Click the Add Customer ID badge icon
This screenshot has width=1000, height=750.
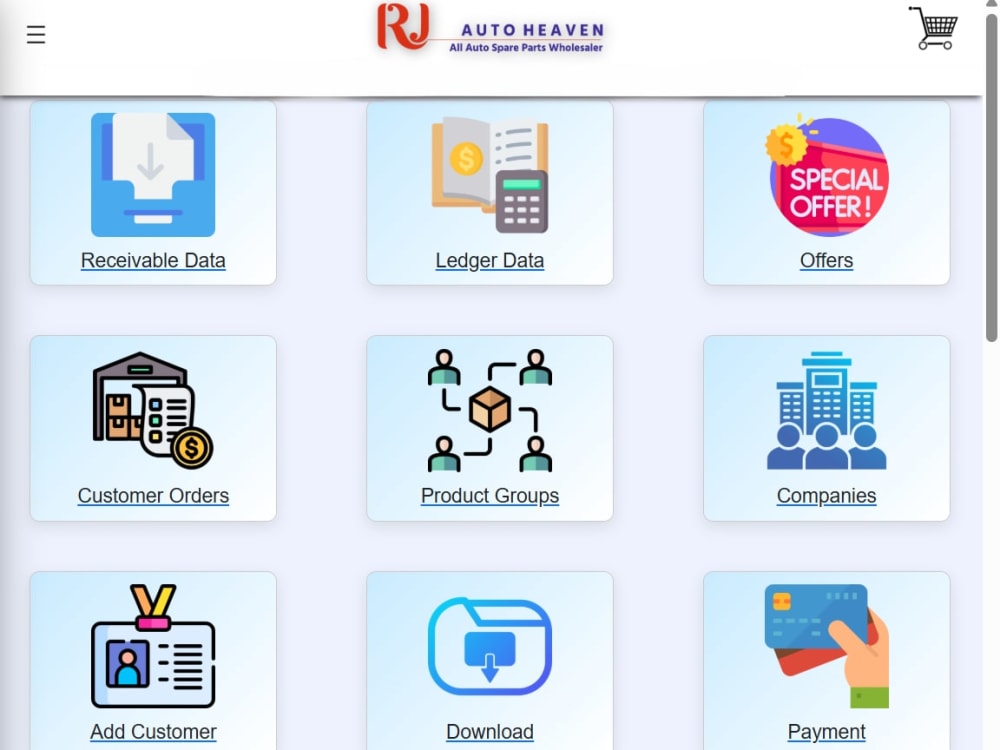[x=153, y=646]
